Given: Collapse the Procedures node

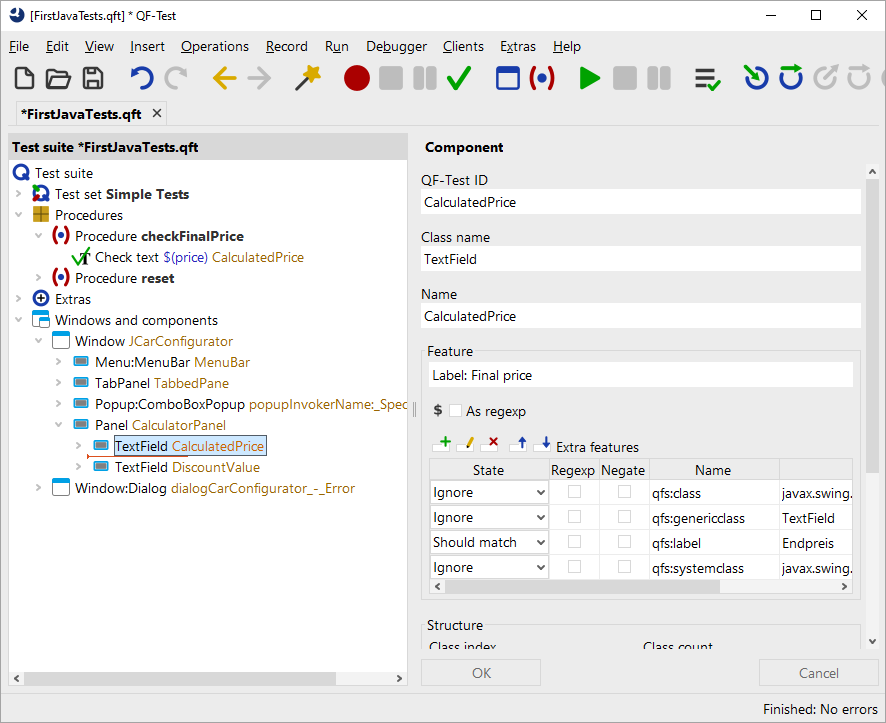Looking at the screenshot, I should tap(19, 215).
